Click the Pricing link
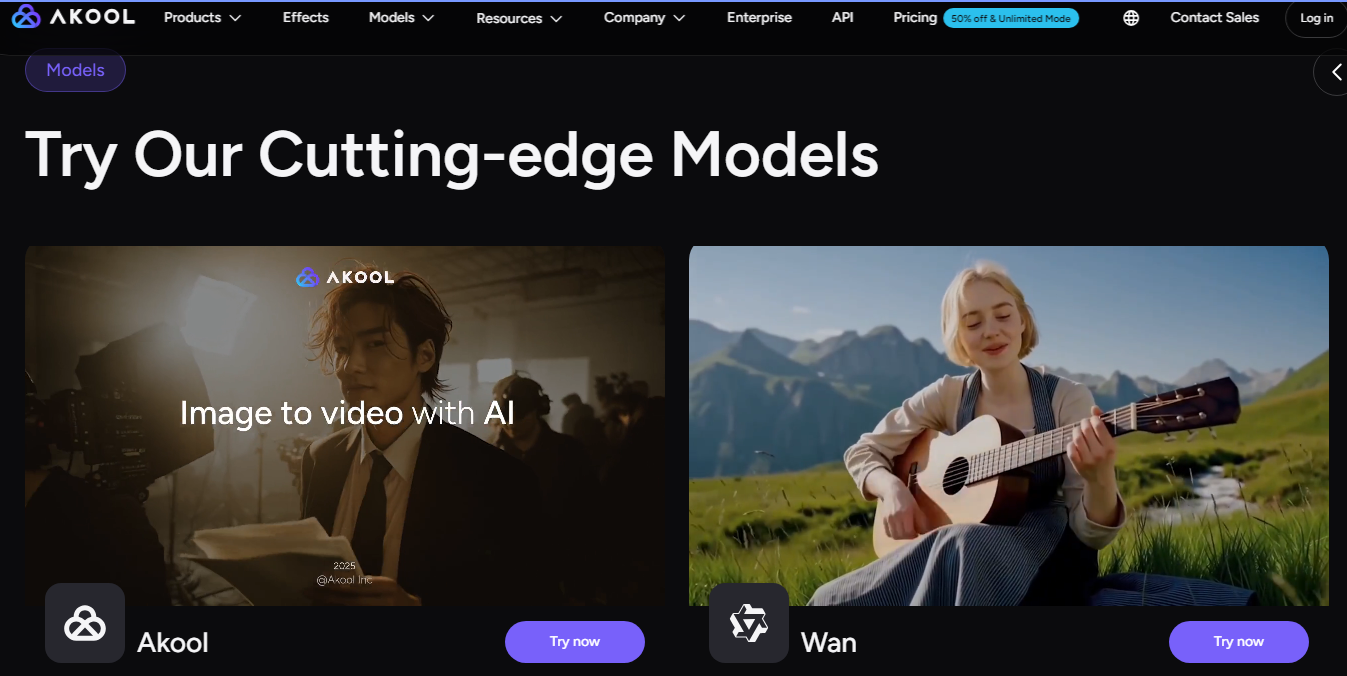Screen dimensions: 1347x676 coord(915,18)
